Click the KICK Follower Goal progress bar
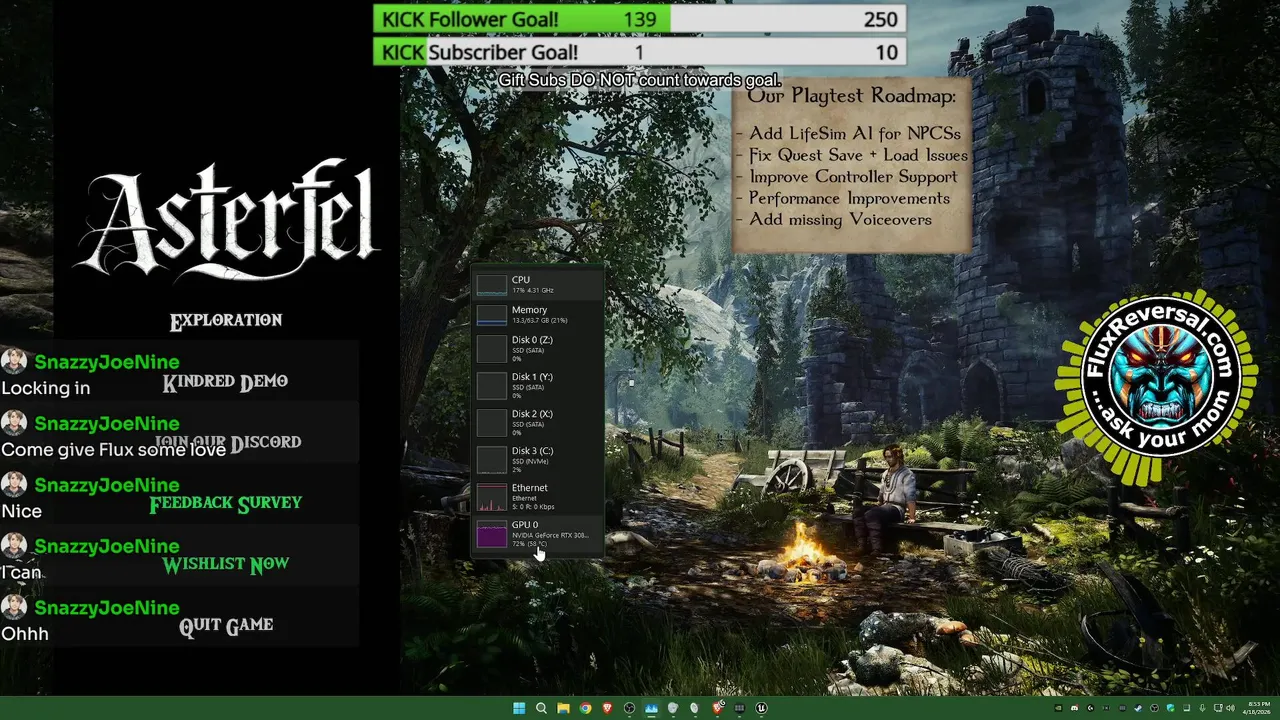 click(x=640, y=19)
